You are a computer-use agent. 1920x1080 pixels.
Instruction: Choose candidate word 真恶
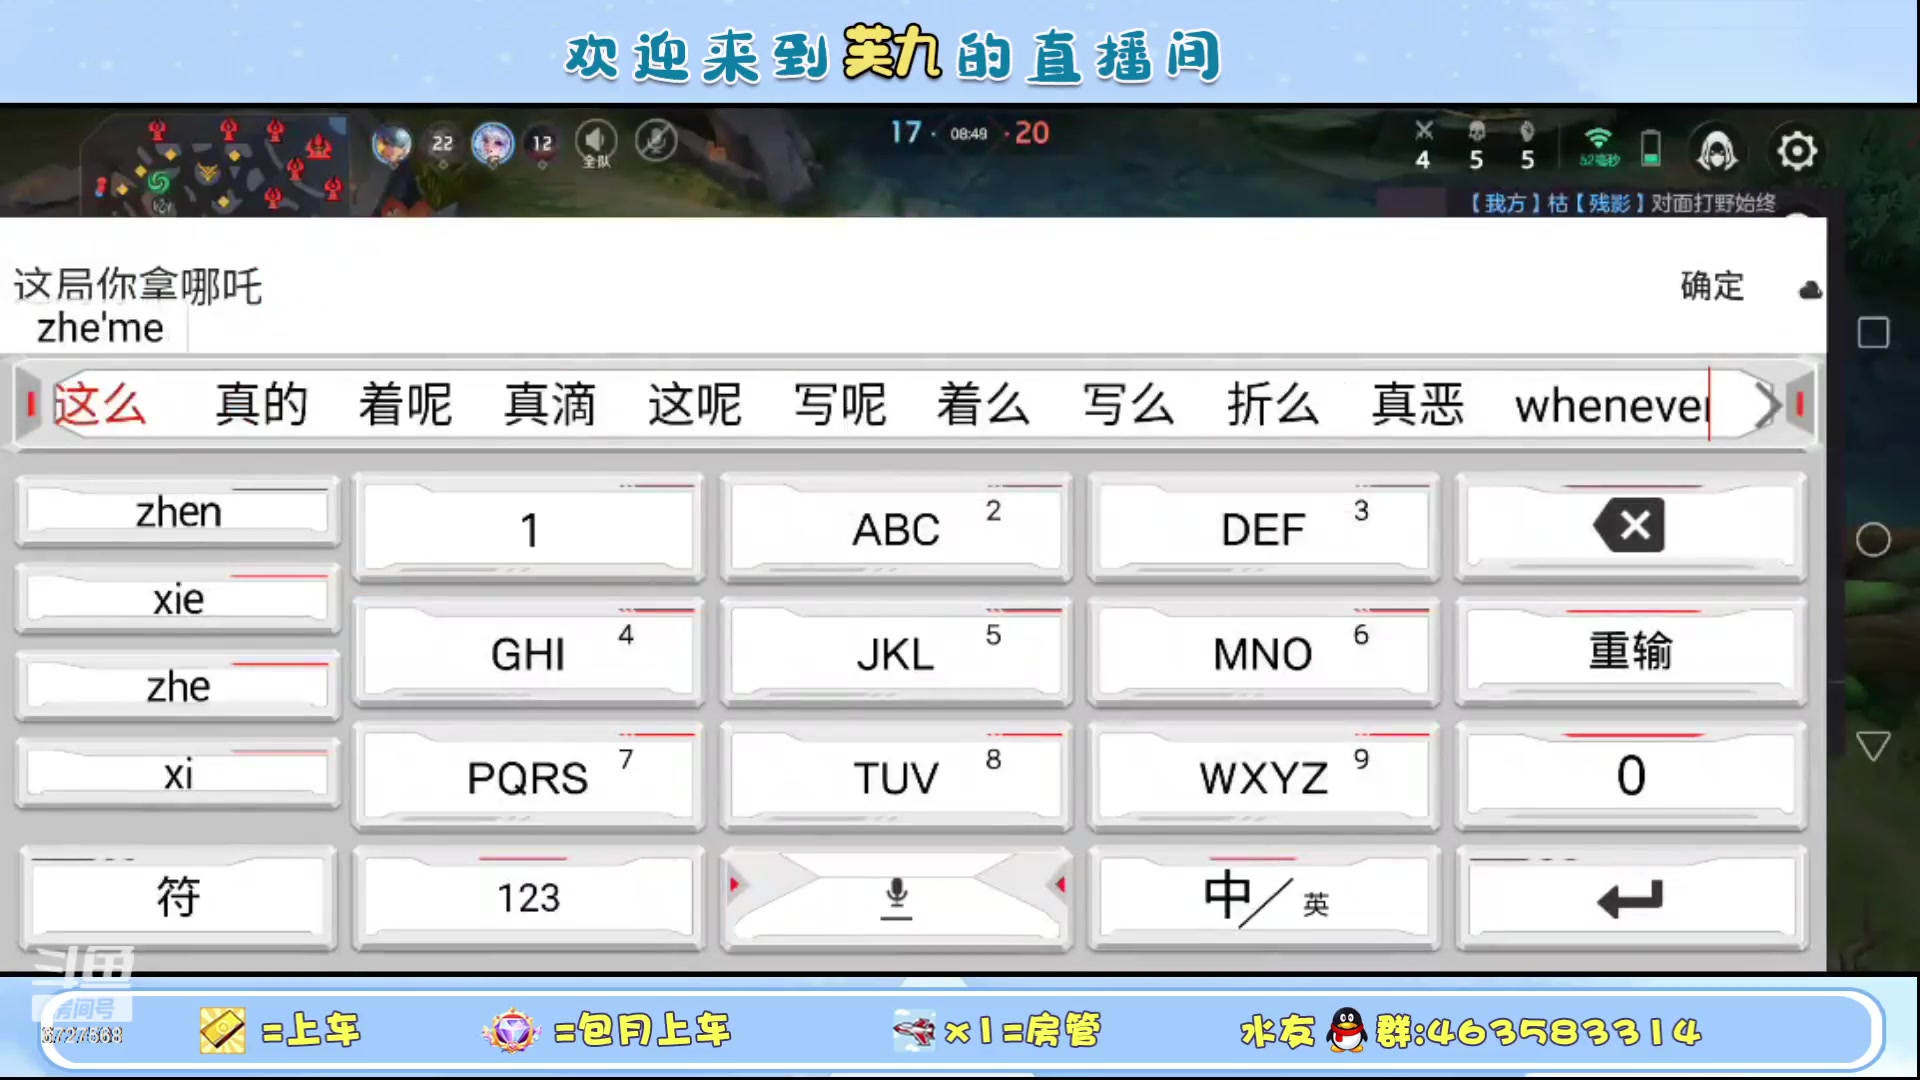1418,405
